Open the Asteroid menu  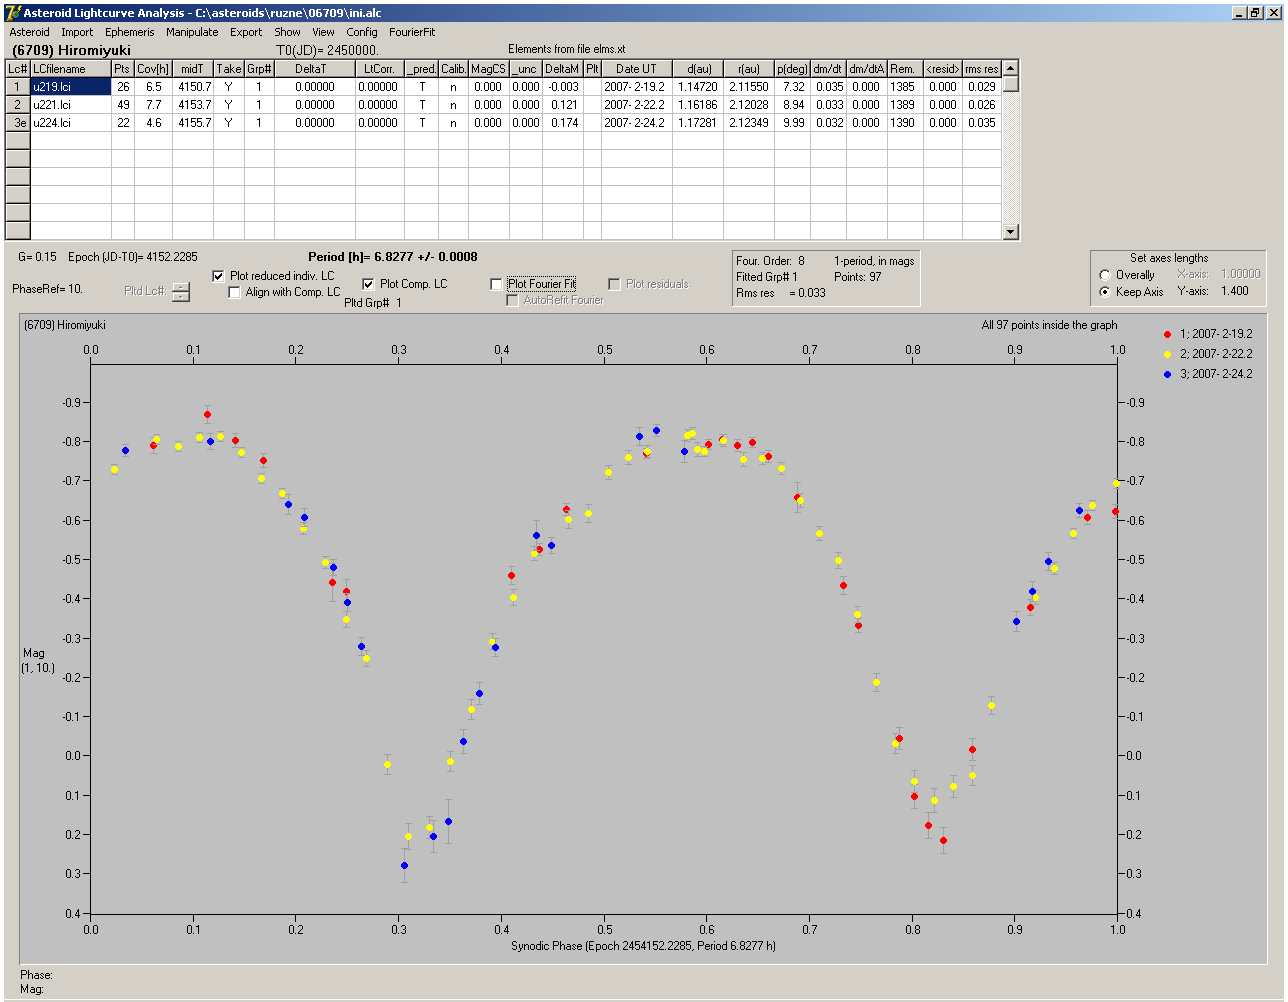click(29, 32)
